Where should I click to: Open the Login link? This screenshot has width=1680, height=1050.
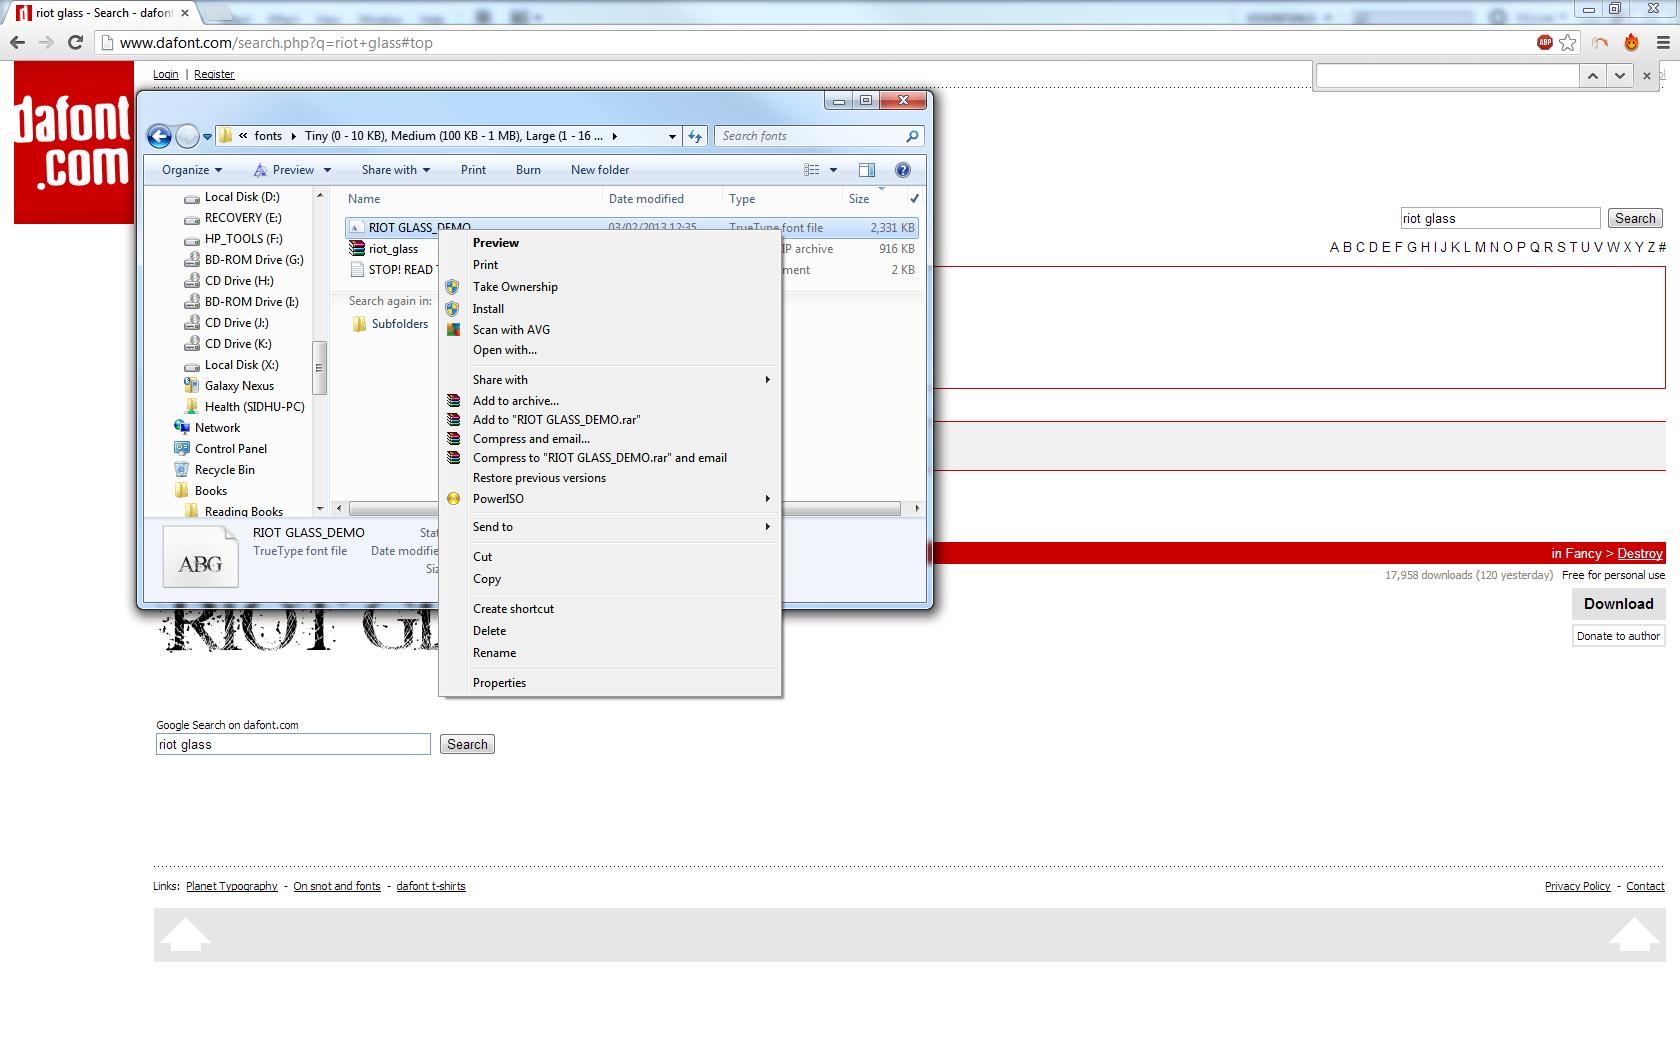pyautogui.click(x=166, y=74)
